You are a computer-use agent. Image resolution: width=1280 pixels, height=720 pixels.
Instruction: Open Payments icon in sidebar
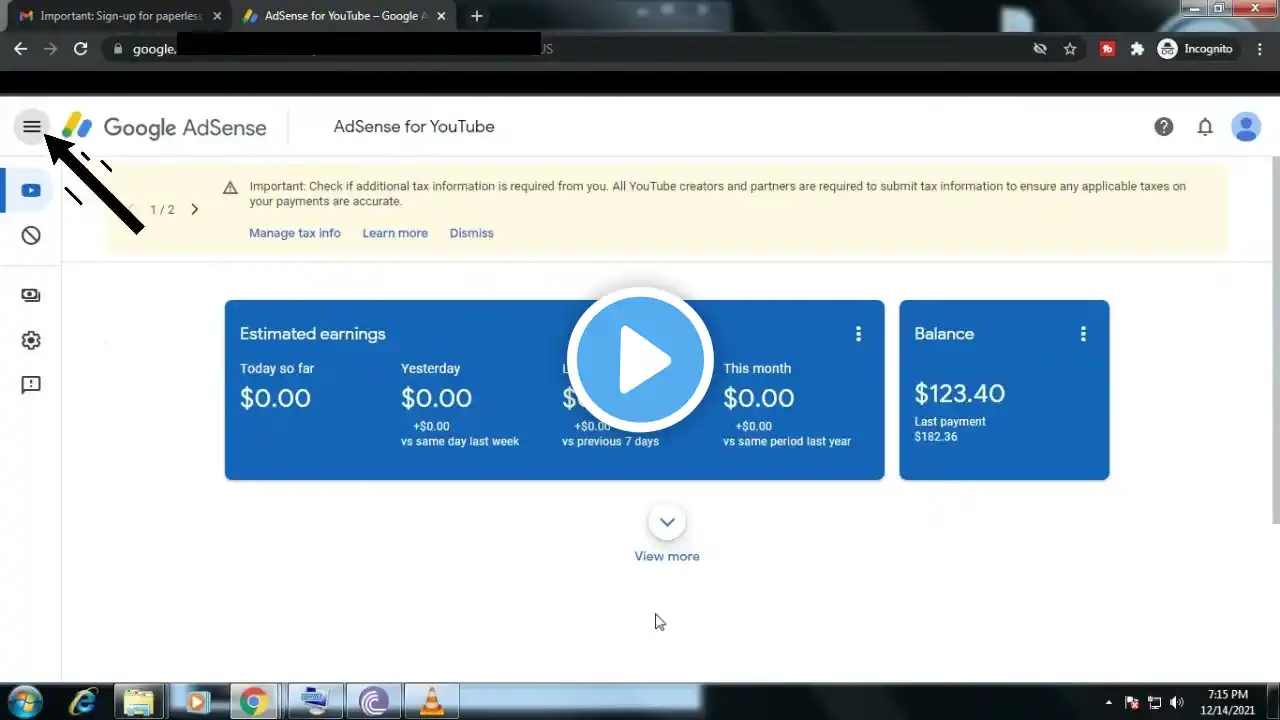point(31,295)
